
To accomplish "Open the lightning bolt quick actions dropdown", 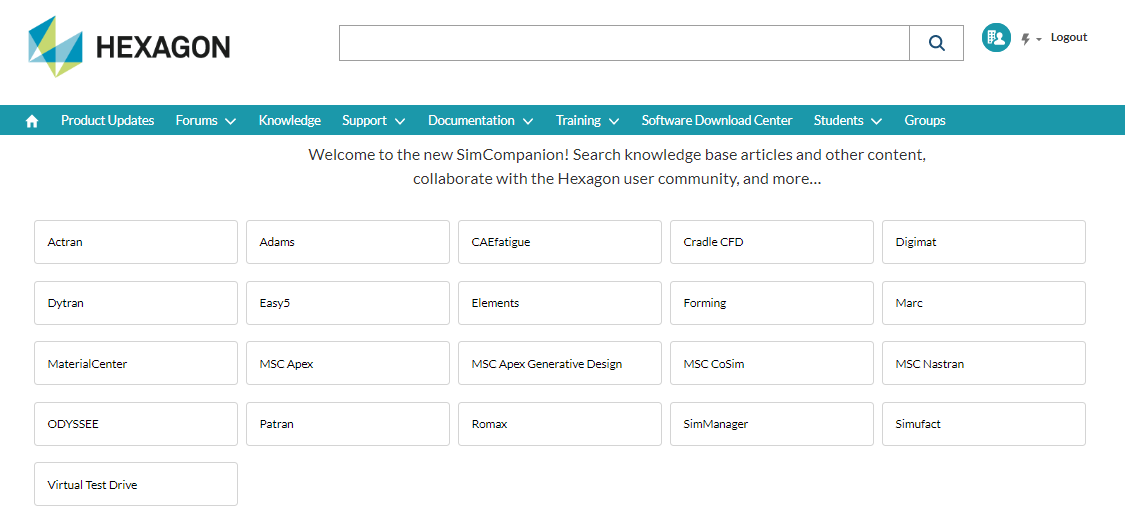I will tap(1031, 39).
